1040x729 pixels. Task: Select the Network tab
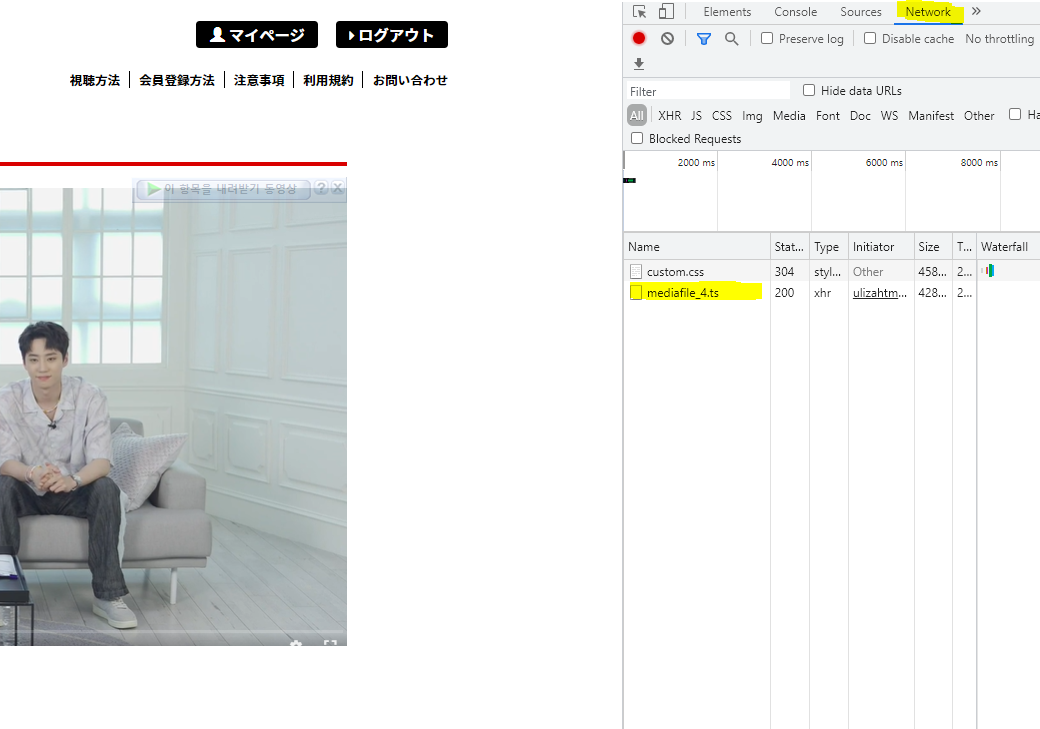click(928, 12)
